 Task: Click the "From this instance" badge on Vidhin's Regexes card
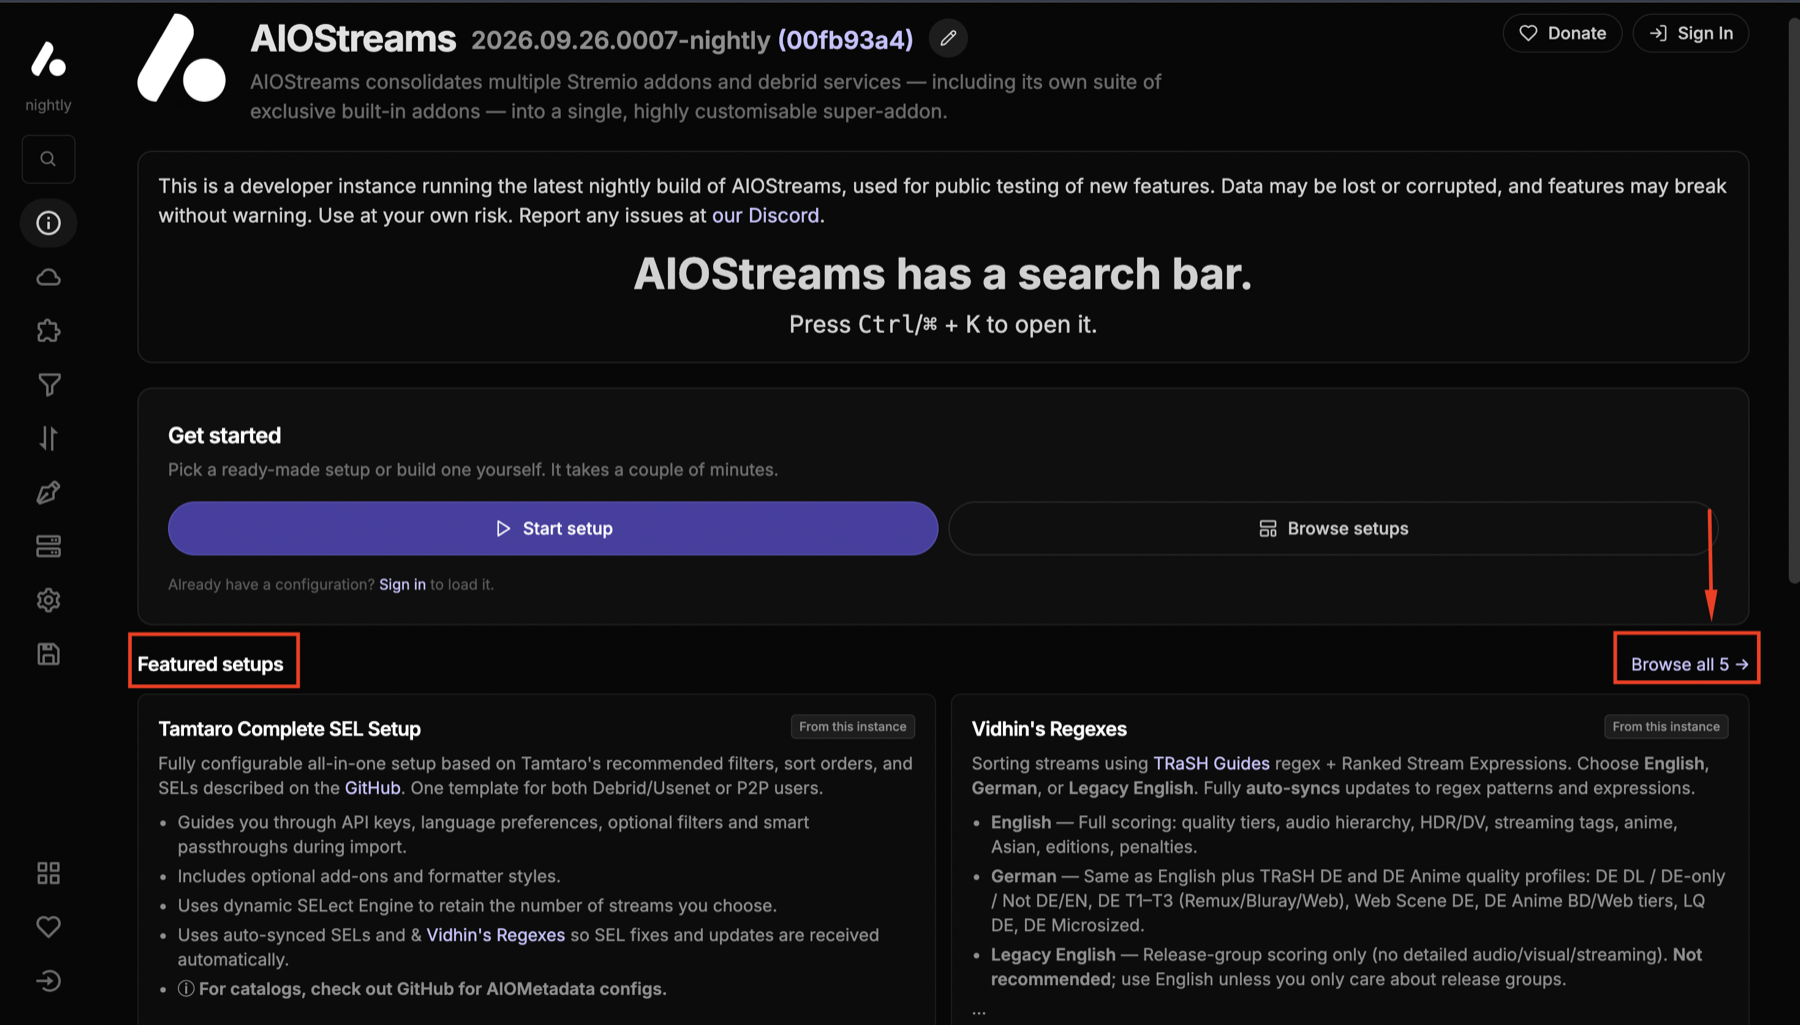[x=1666, y=727]
